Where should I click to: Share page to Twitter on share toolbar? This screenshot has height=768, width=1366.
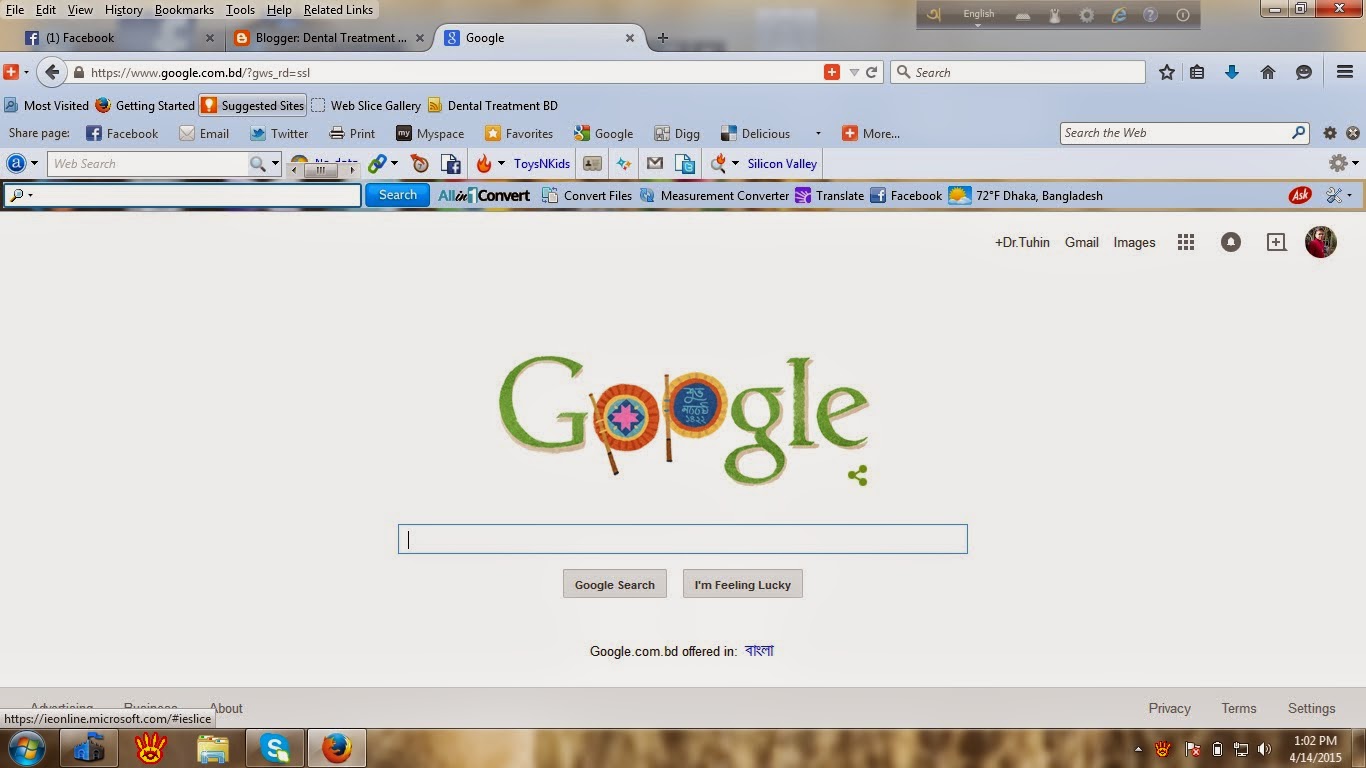click(x=279, y=133)
